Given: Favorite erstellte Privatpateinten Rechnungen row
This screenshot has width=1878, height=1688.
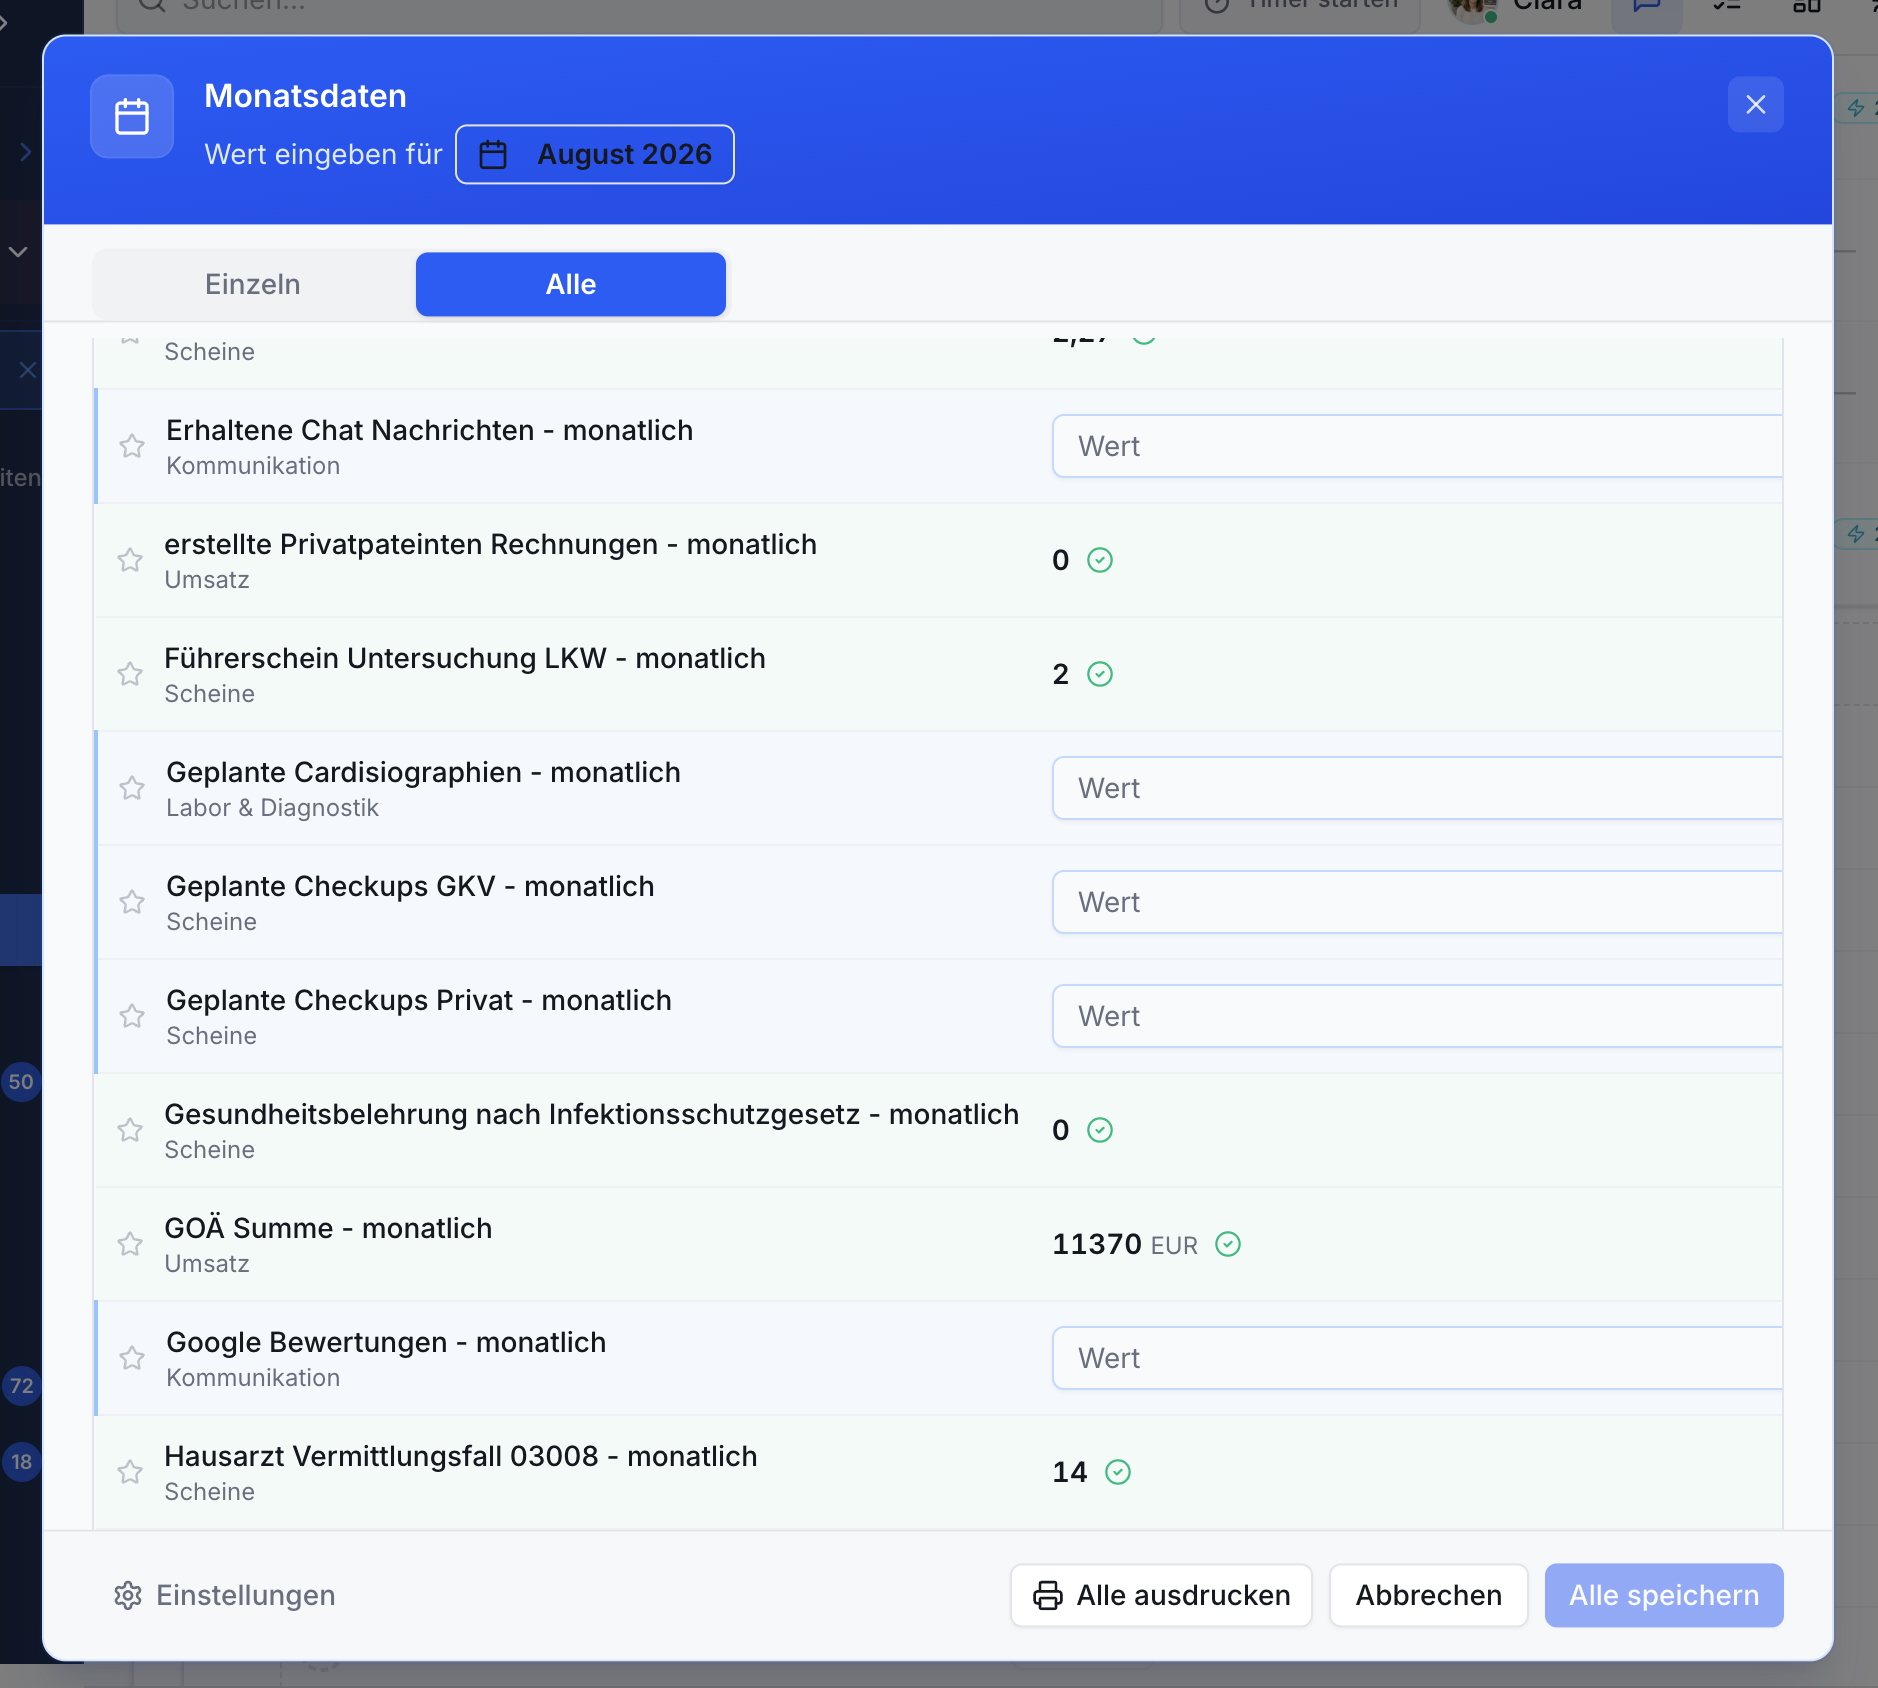Looking at the screenshot, I should point(130,560).
